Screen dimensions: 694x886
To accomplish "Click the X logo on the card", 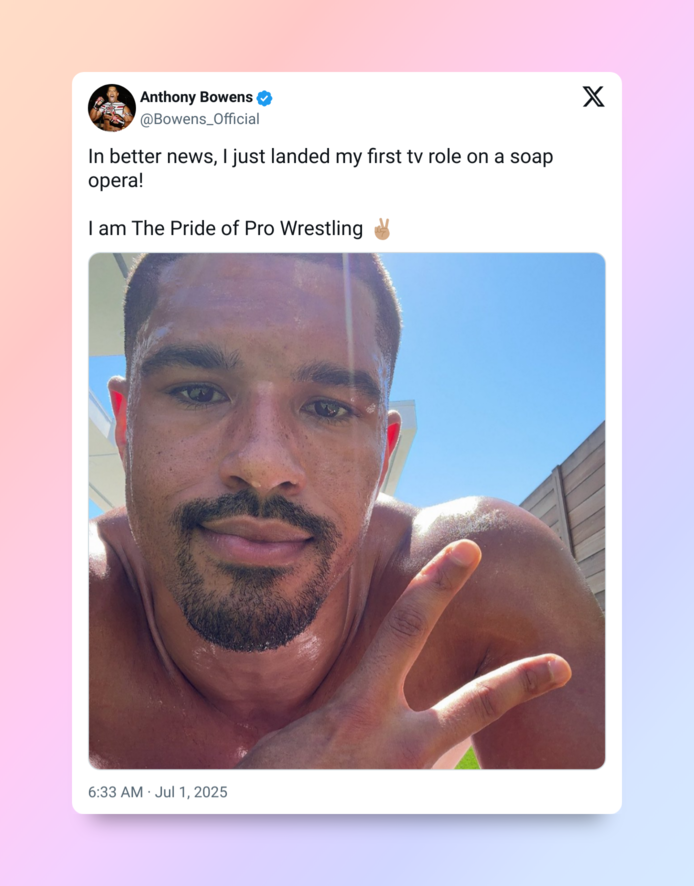I will click(x=593, y=97).
